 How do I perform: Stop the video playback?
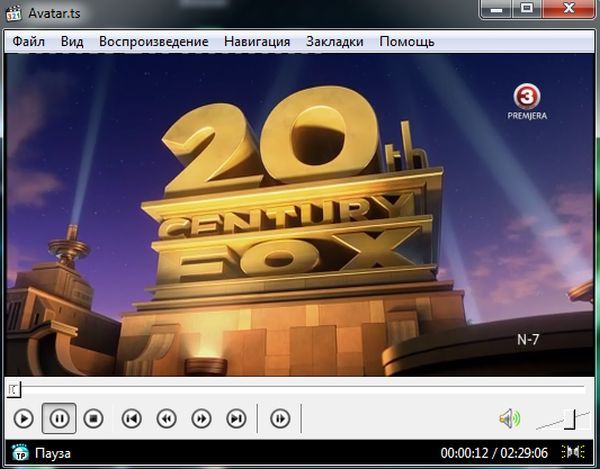pos(93,419)
